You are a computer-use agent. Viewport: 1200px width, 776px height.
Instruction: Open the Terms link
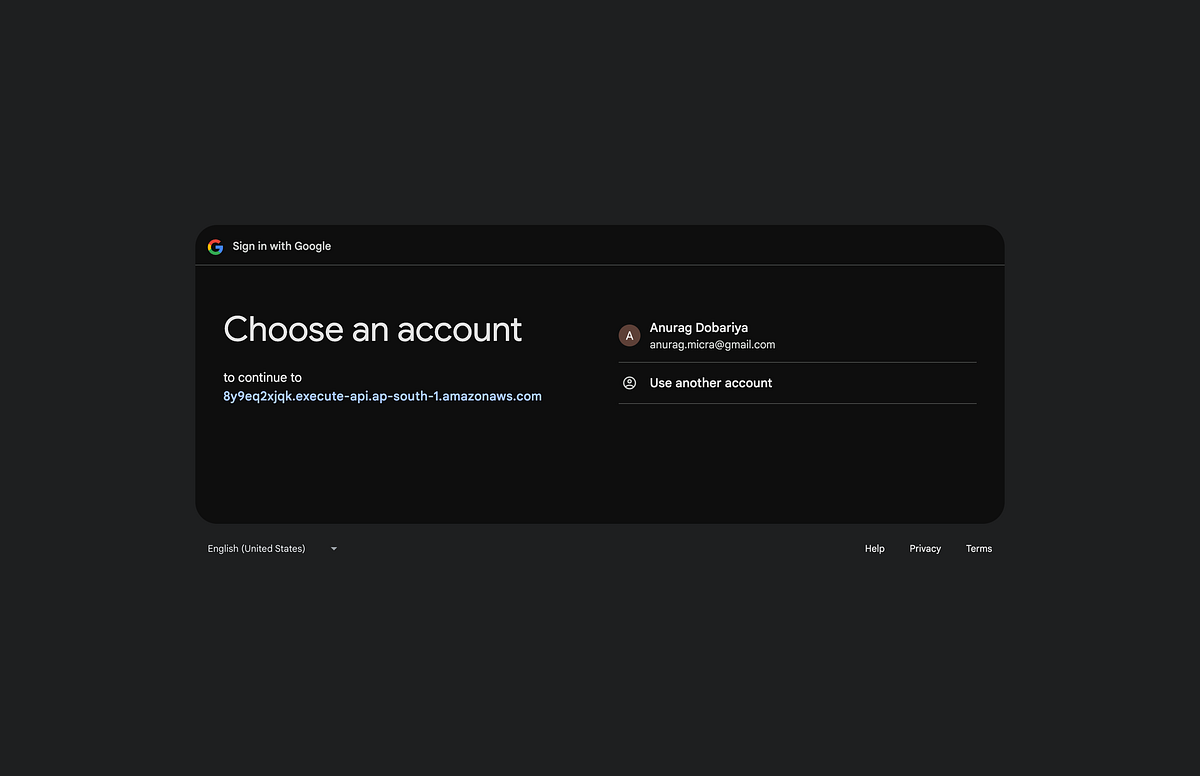979,548
